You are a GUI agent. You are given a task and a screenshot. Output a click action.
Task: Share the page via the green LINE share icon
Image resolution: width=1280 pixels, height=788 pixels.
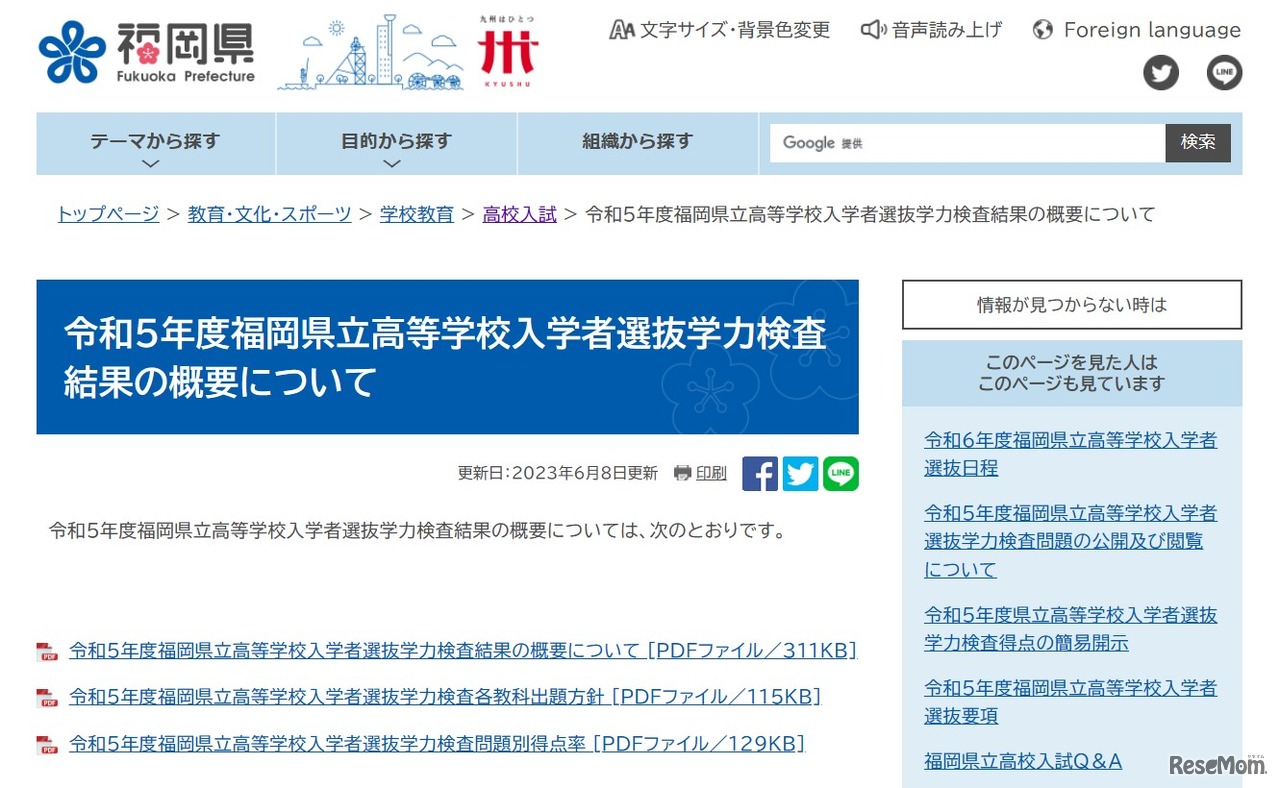(x=840, y=473)
